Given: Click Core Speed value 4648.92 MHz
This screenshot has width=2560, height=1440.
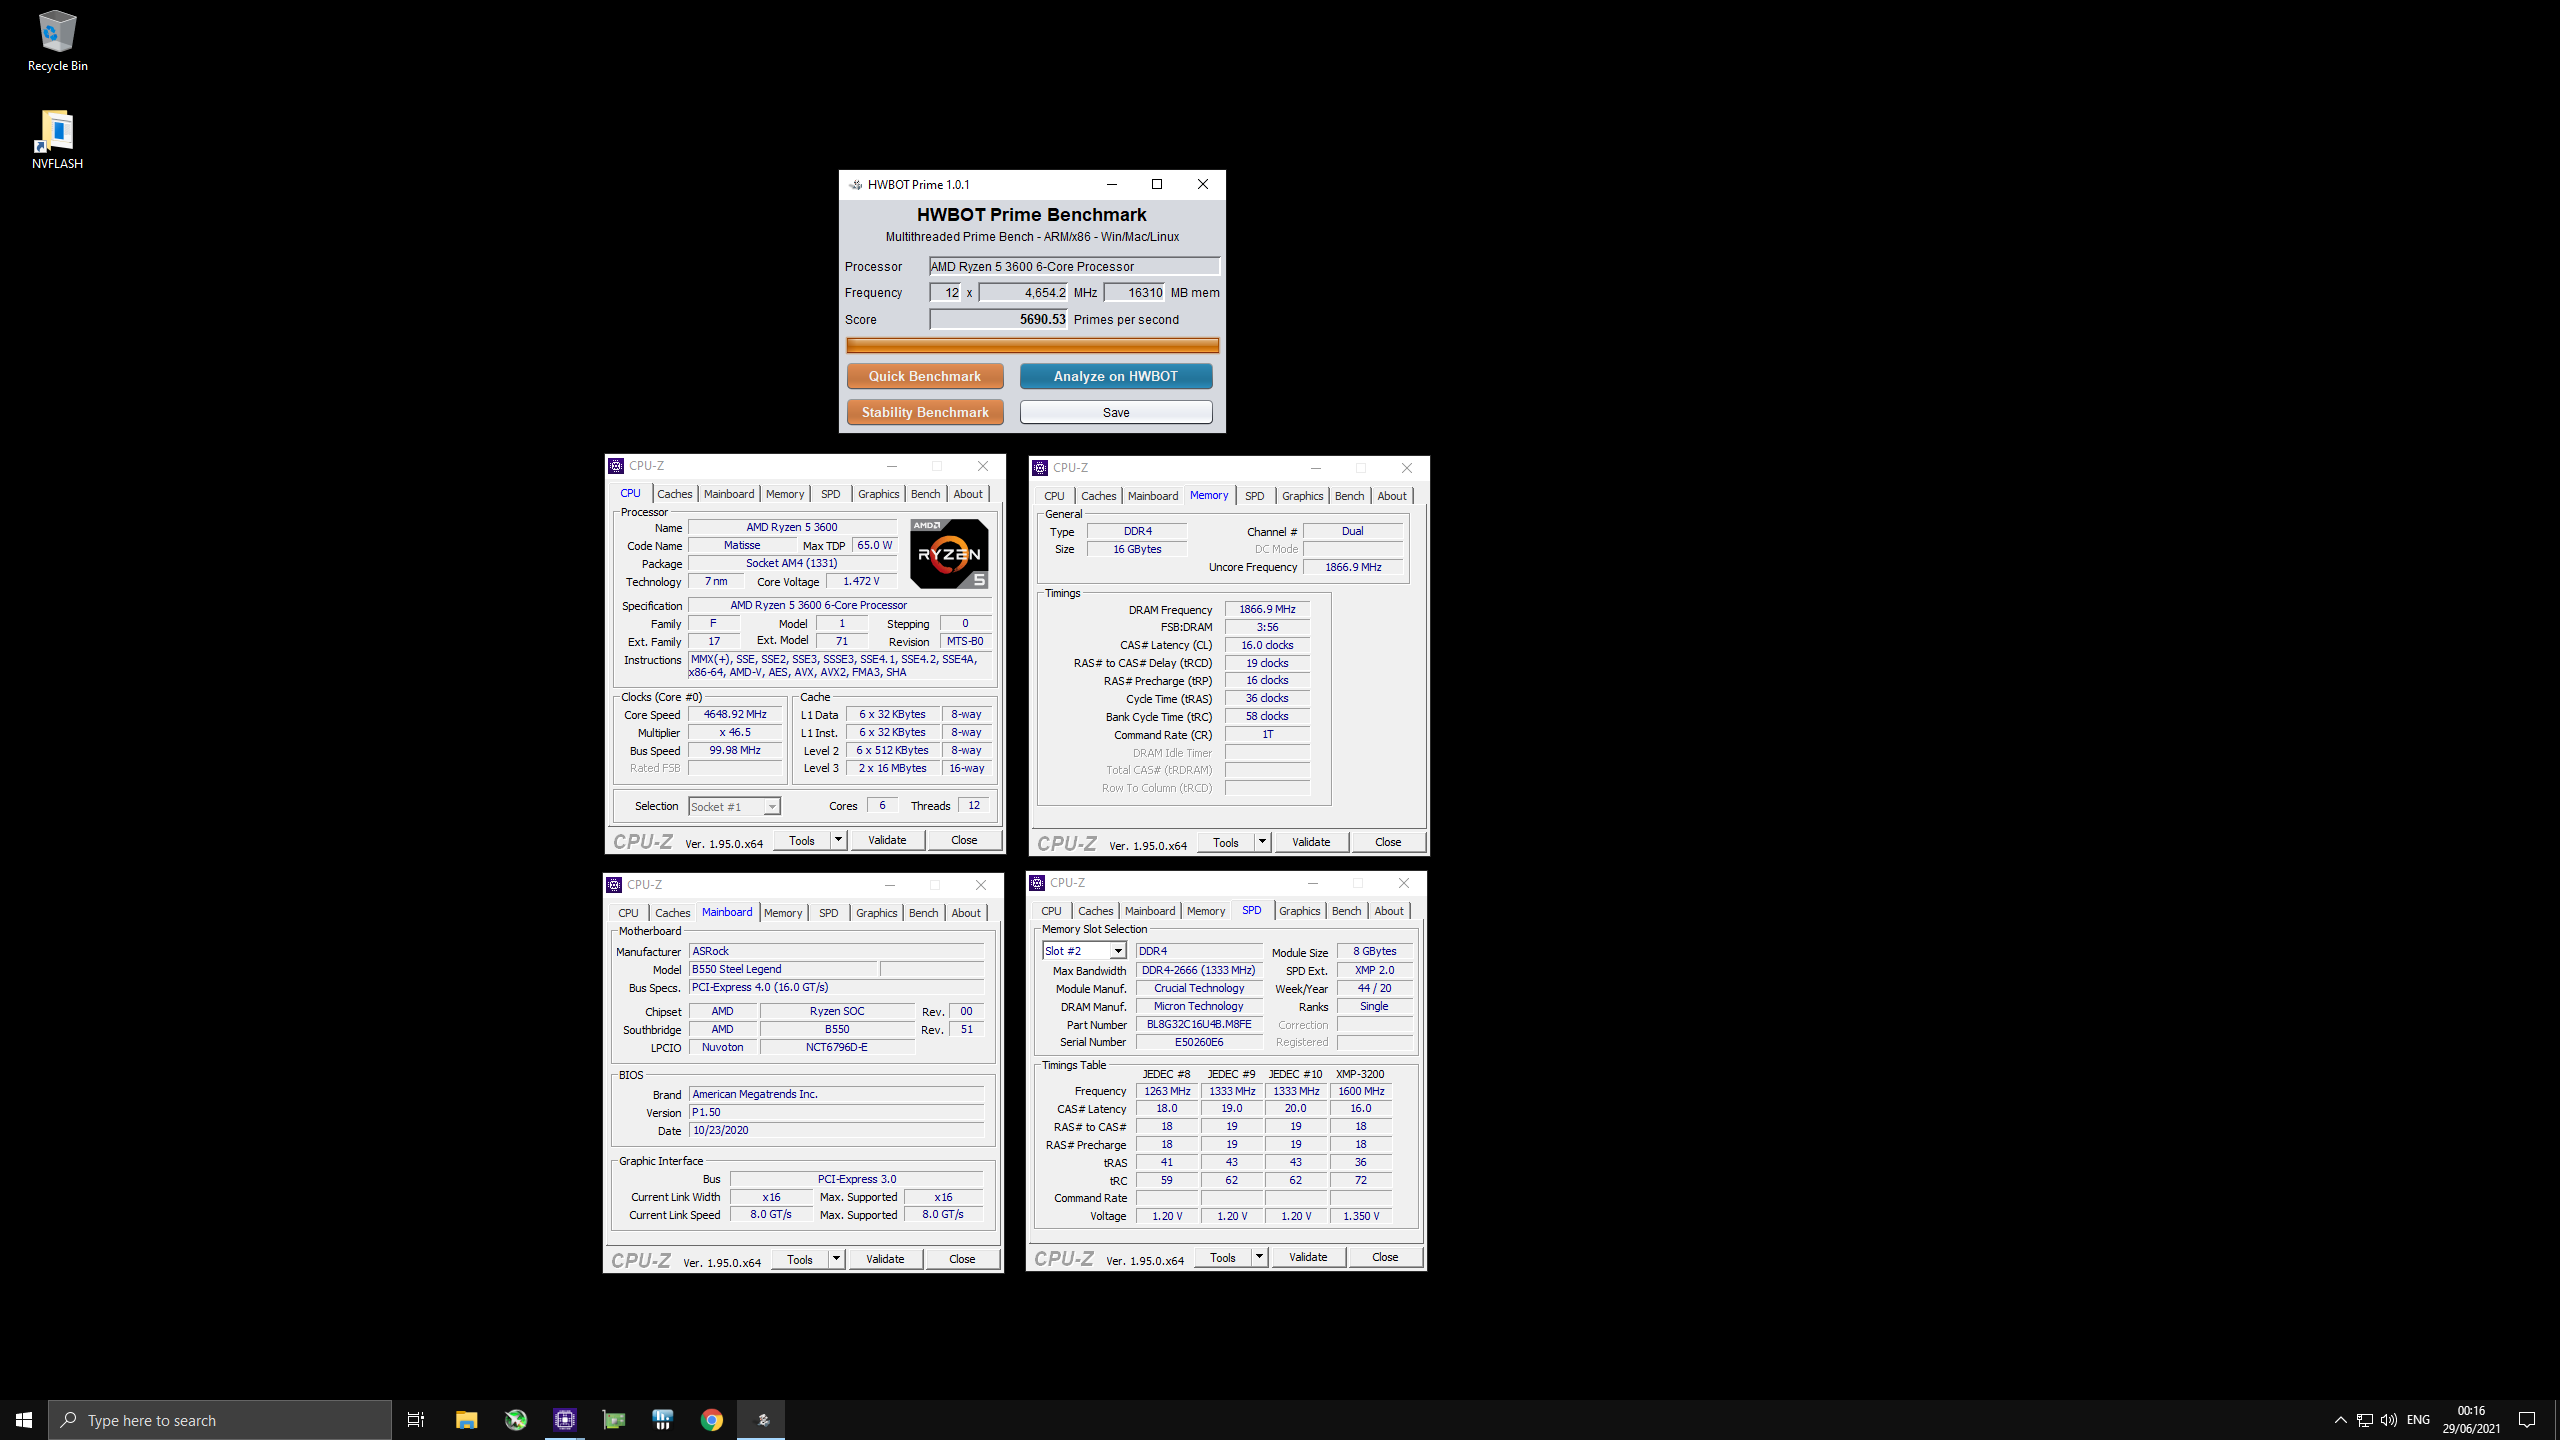Looking at the screenshot, I should tap(735, 714).
